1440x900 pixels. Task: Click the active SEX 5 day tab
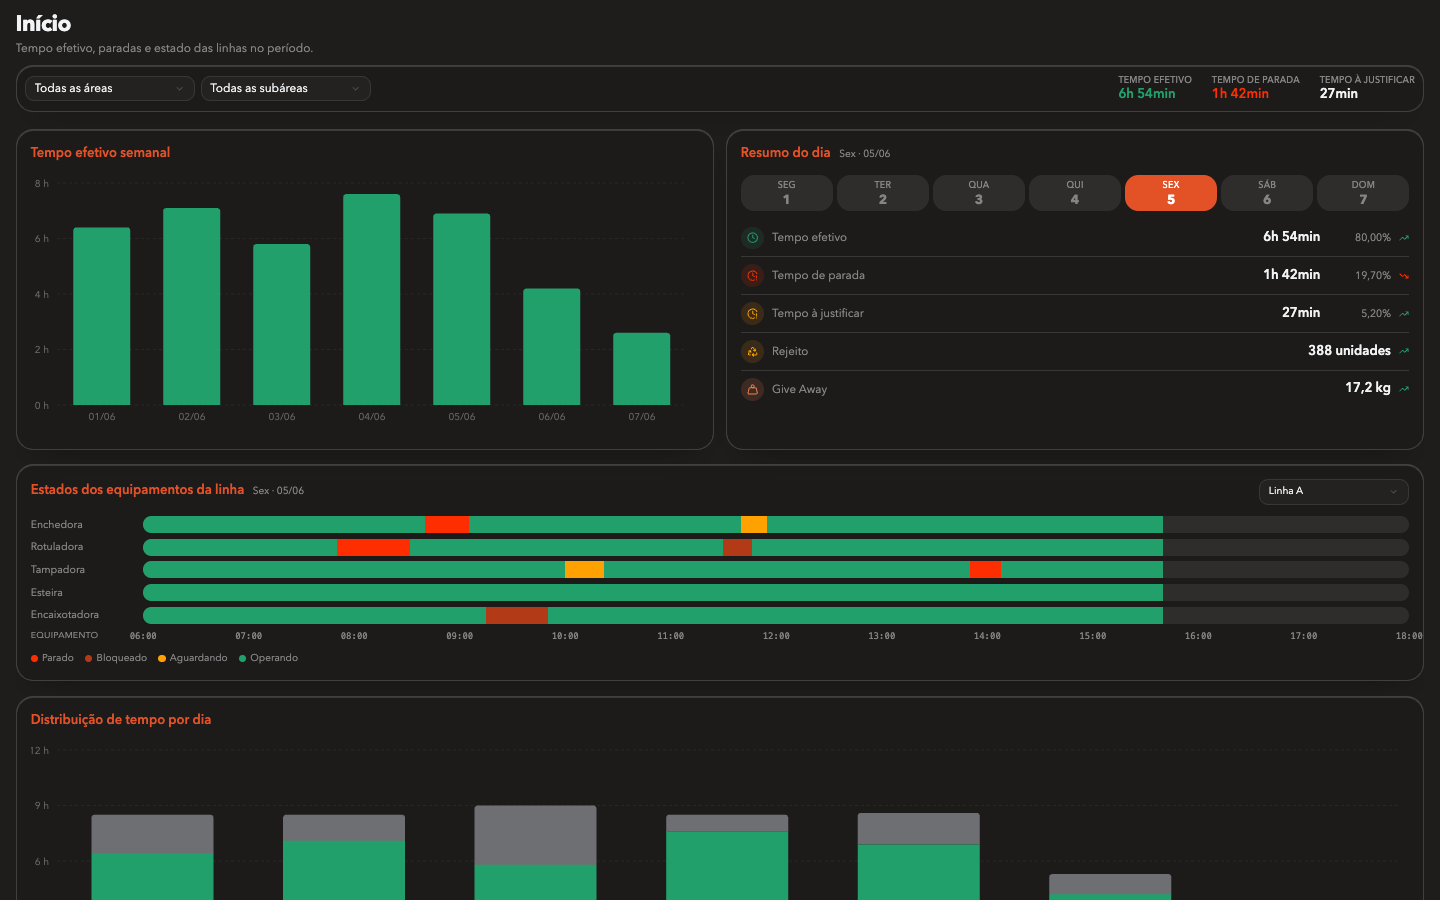click(x=1171, y=193)
